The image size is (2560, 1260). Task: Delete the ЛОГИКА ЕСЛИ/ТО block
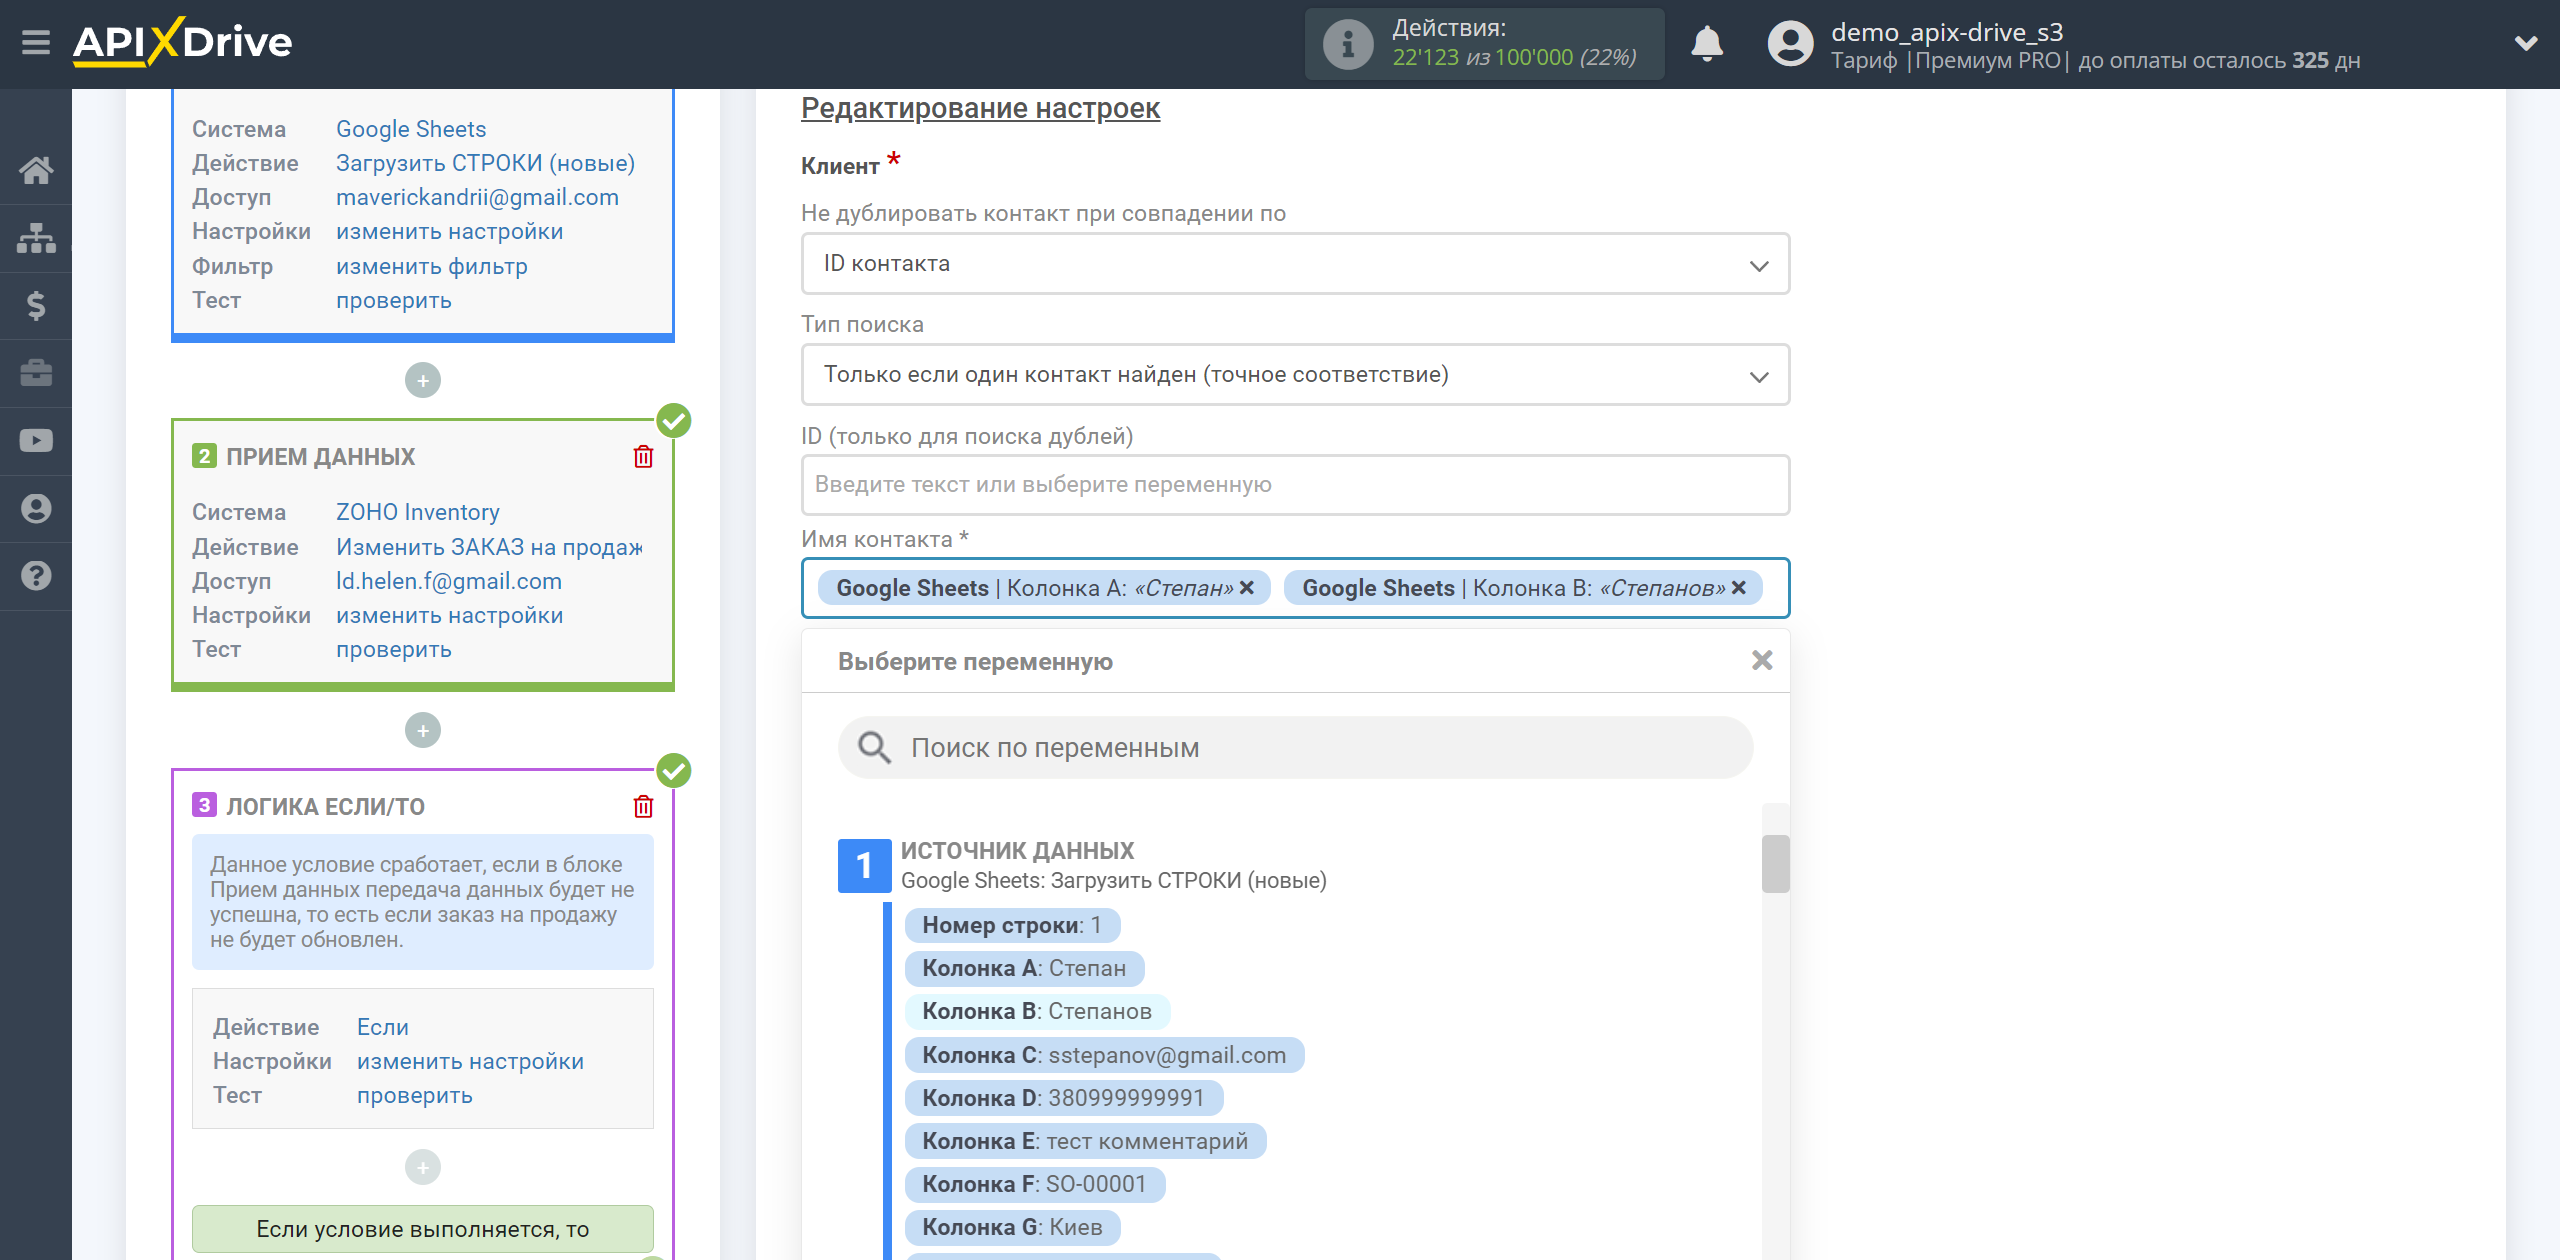(643, 807)
